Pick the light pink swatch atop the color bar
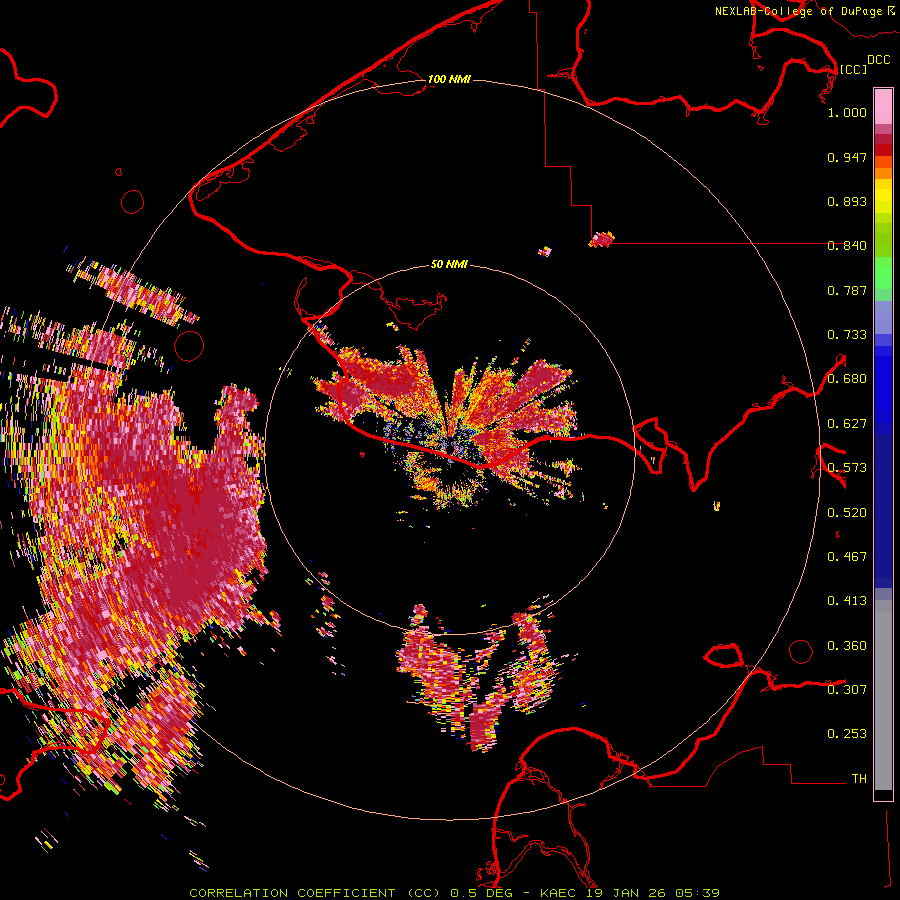 [x=883, y=106]
